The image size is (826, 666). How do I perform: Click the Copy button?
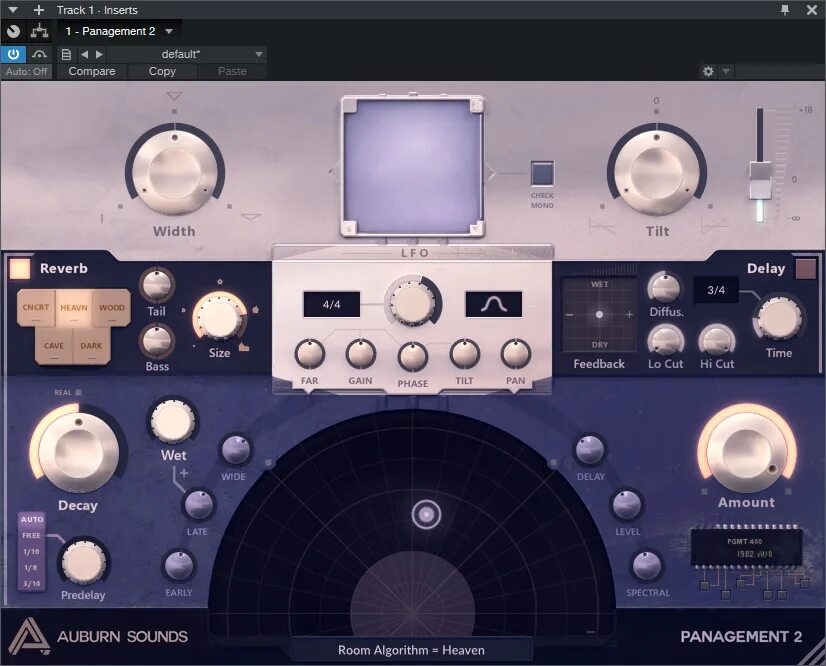(x=162, y=71)
